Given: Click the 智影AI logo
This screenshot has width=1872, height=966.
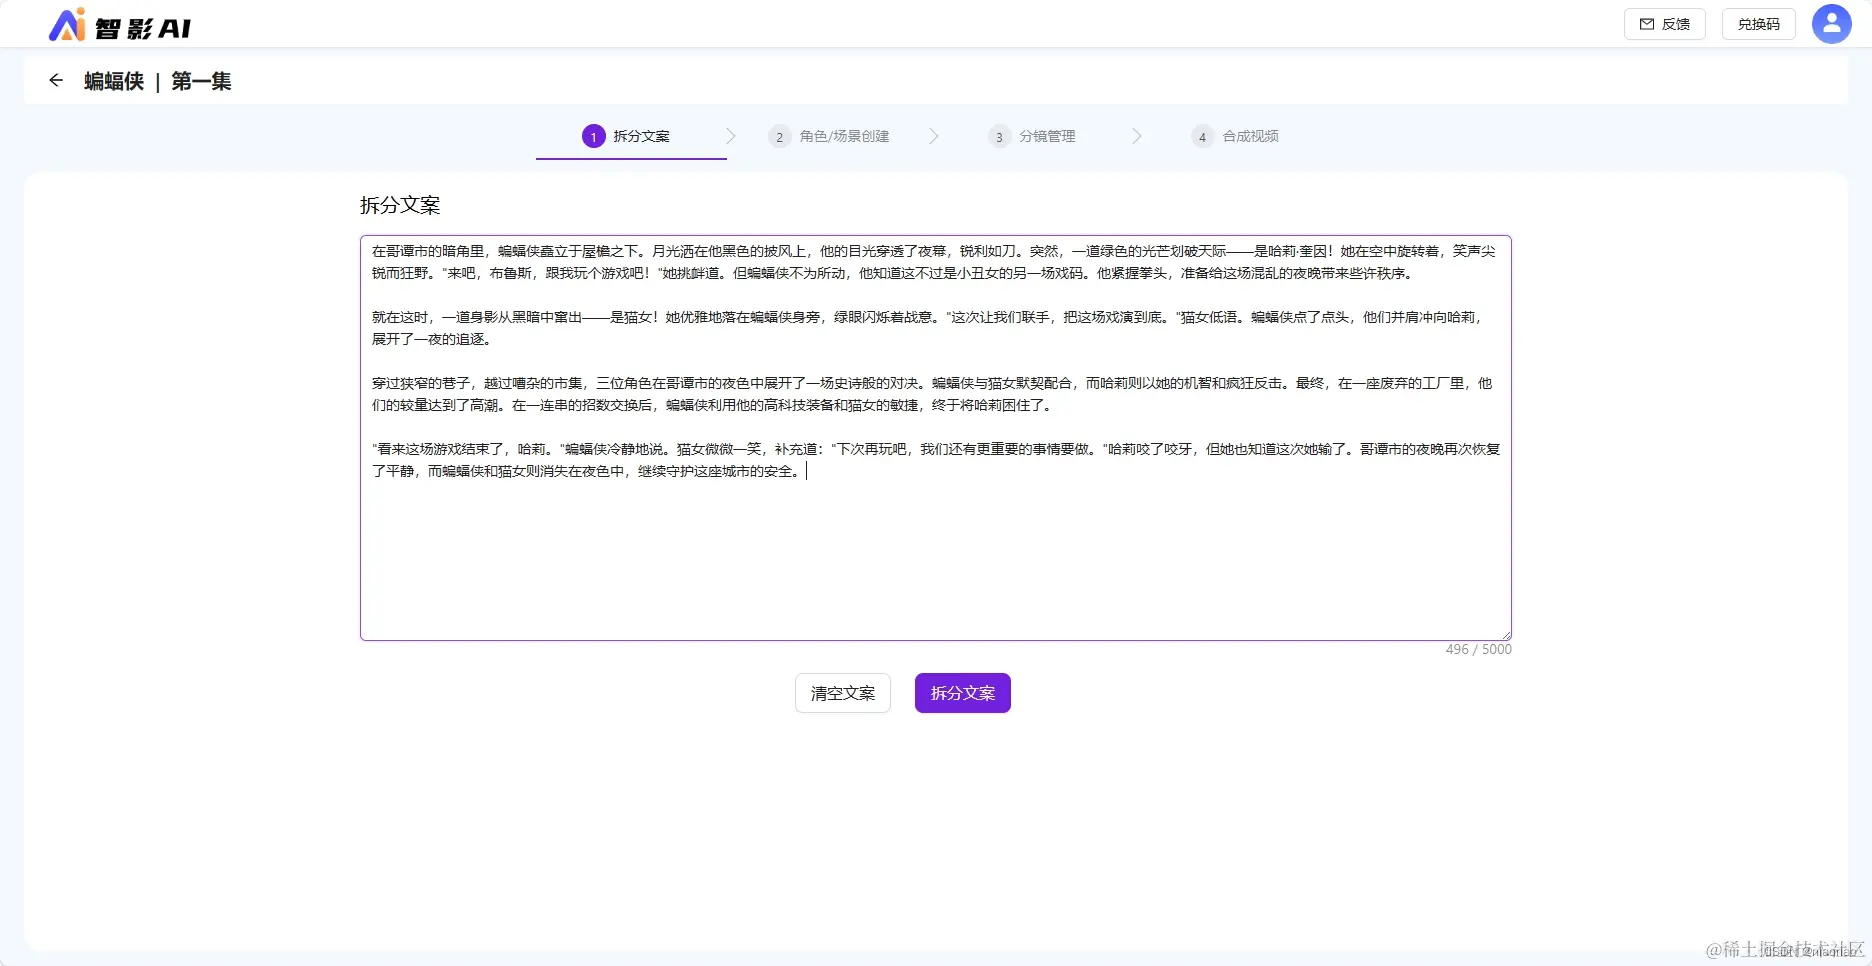Looking at the screenshot, I should pyautogui.click(x=120, y=25).
